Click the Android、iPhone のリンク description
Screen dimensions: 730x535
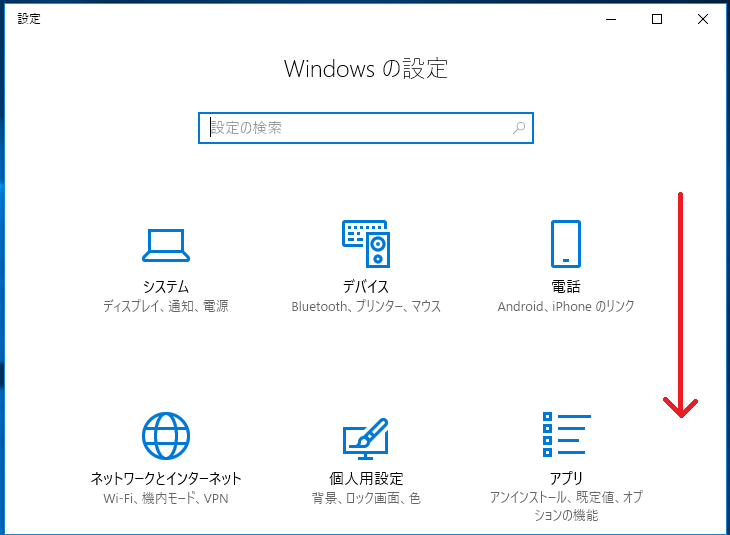[566, 306]
